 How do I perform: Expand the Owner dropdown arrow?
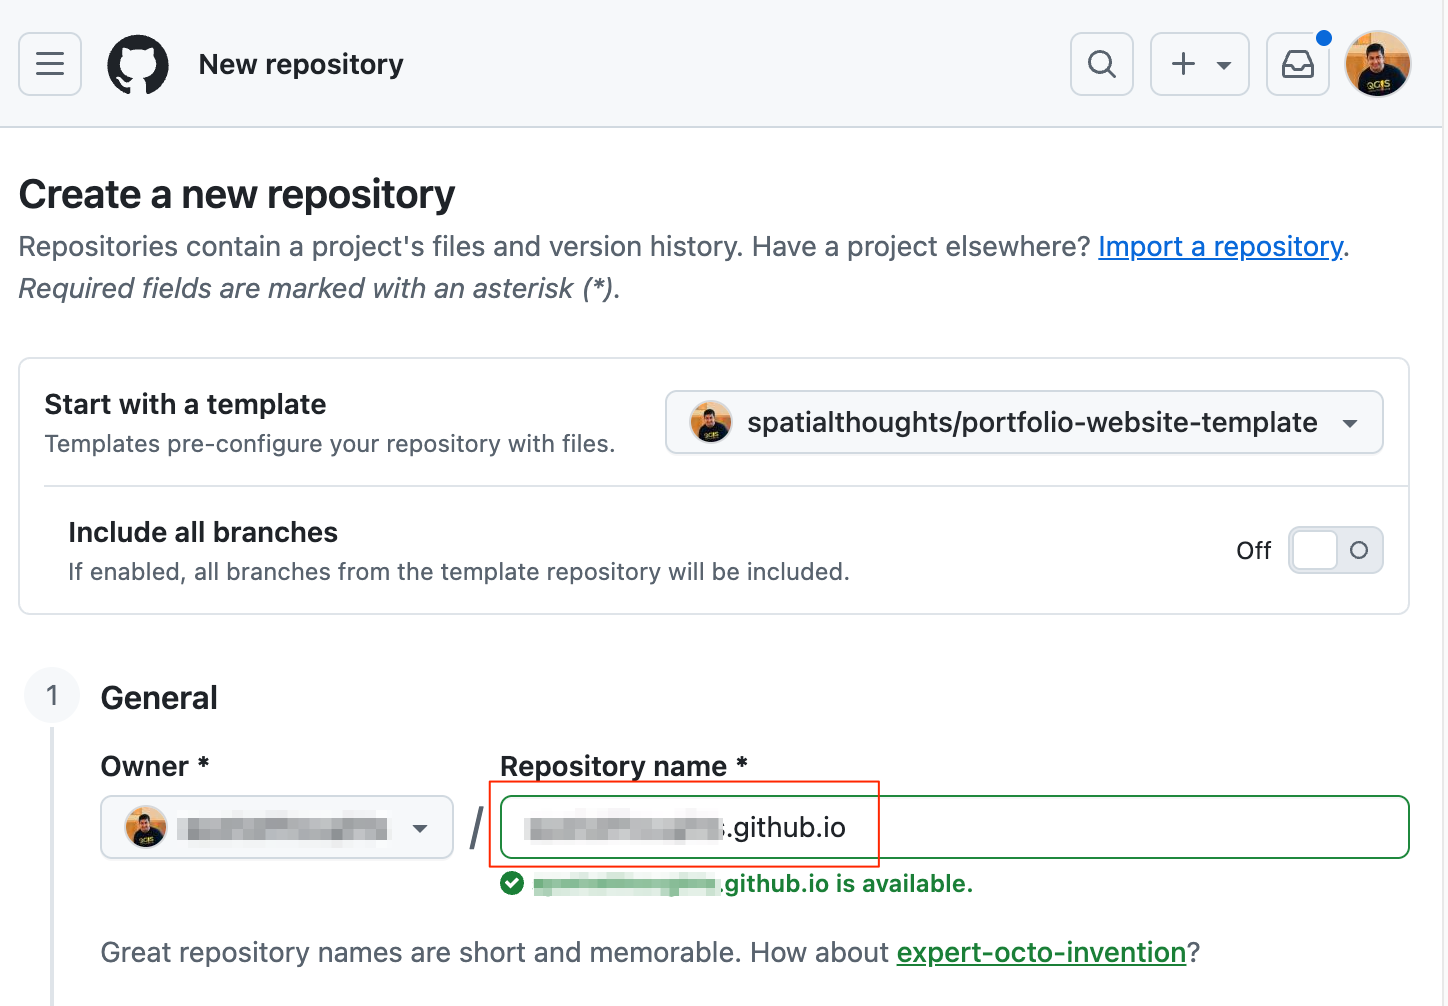click(420, 828)
